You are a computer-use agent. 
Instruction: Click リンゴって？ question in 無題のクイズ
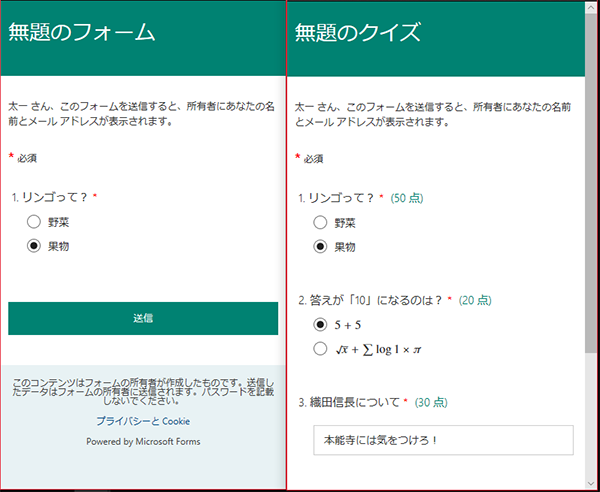[341, 198]
